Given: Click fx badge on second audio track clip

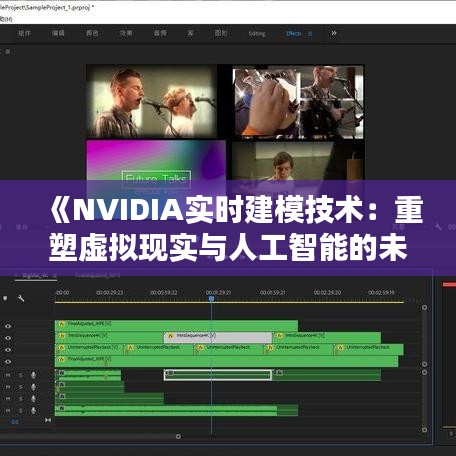Looking at the screenshot, I should point(62,385).
